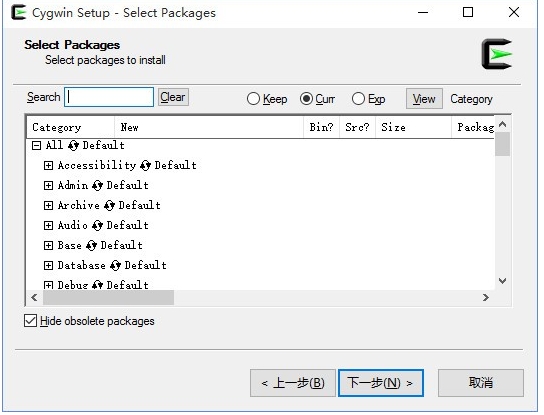Click the scroll down arrow
Screen dimensions: 544x415
coord(502,281)
